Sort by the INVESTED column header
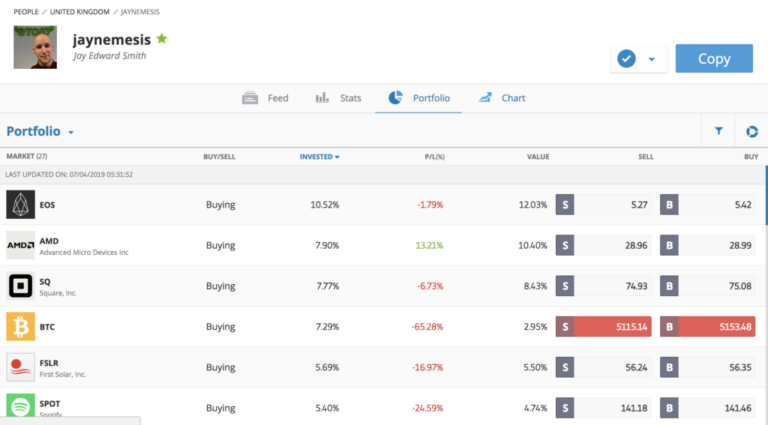 pyautogui.click(x=319, y=157)
